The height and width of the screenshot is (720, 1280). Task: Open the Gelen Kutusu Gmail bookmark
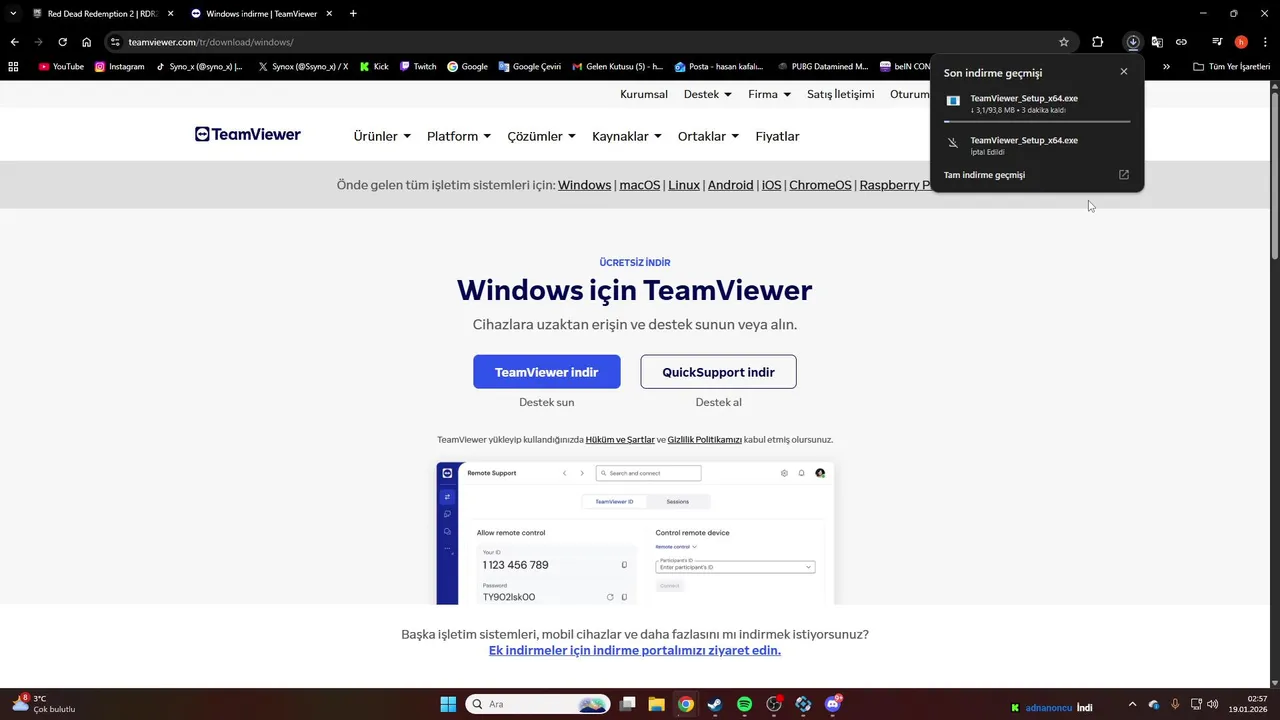tap(618, 67)
